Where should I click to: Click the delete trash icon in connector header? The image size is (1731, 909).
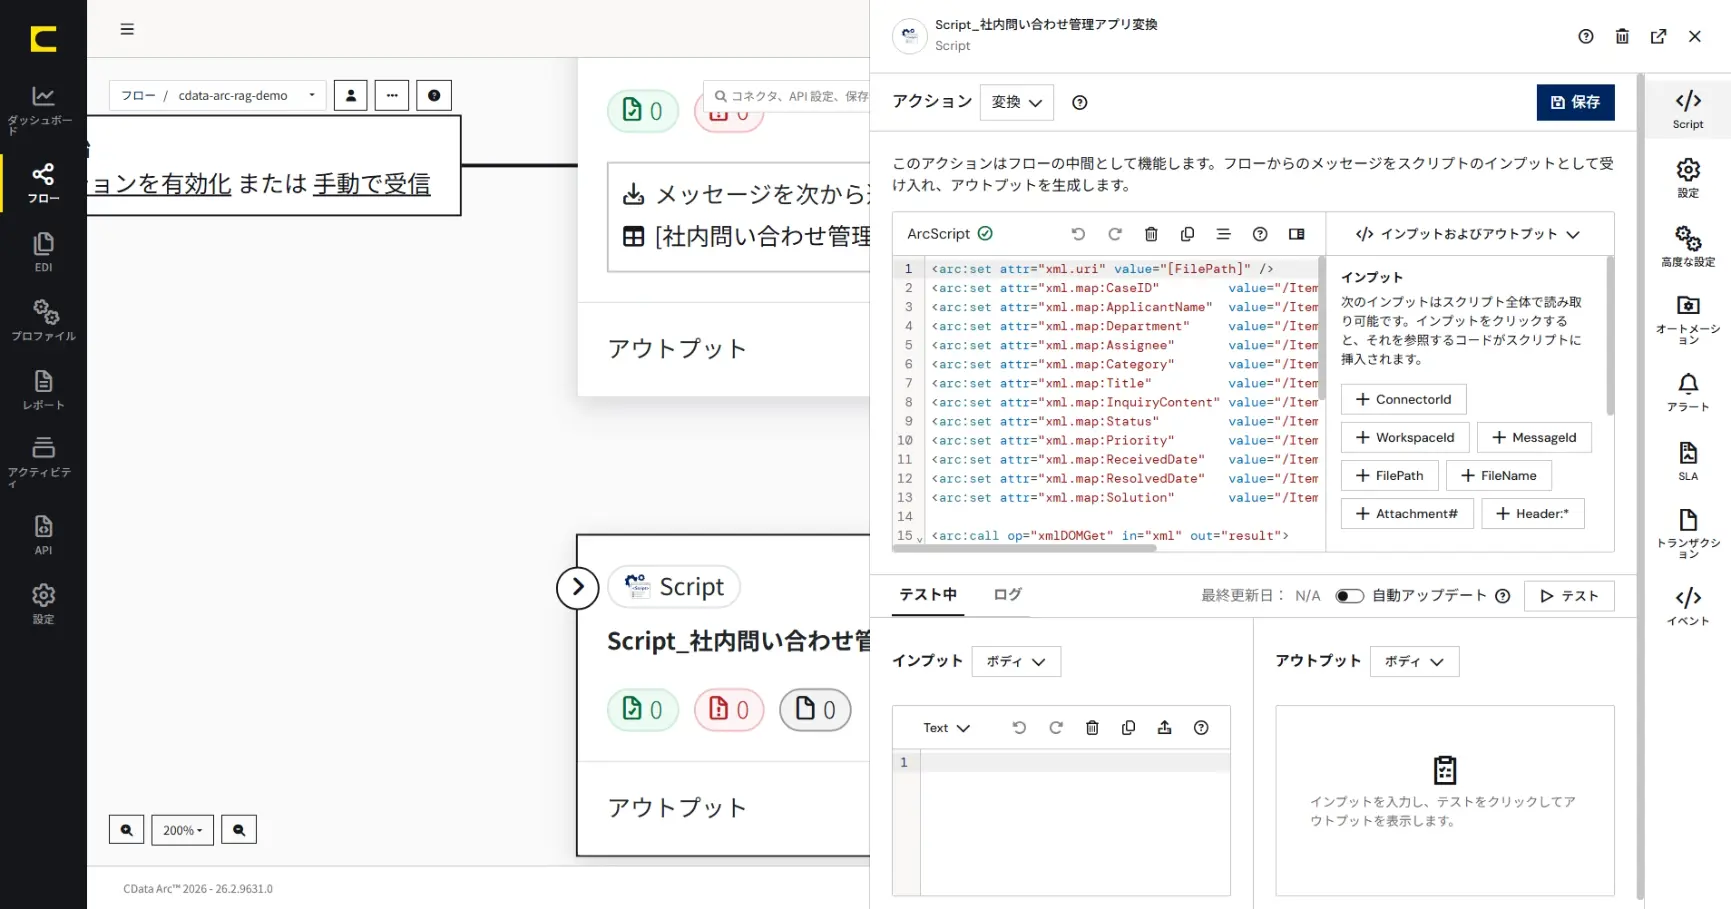click(x=1622, y=36)
